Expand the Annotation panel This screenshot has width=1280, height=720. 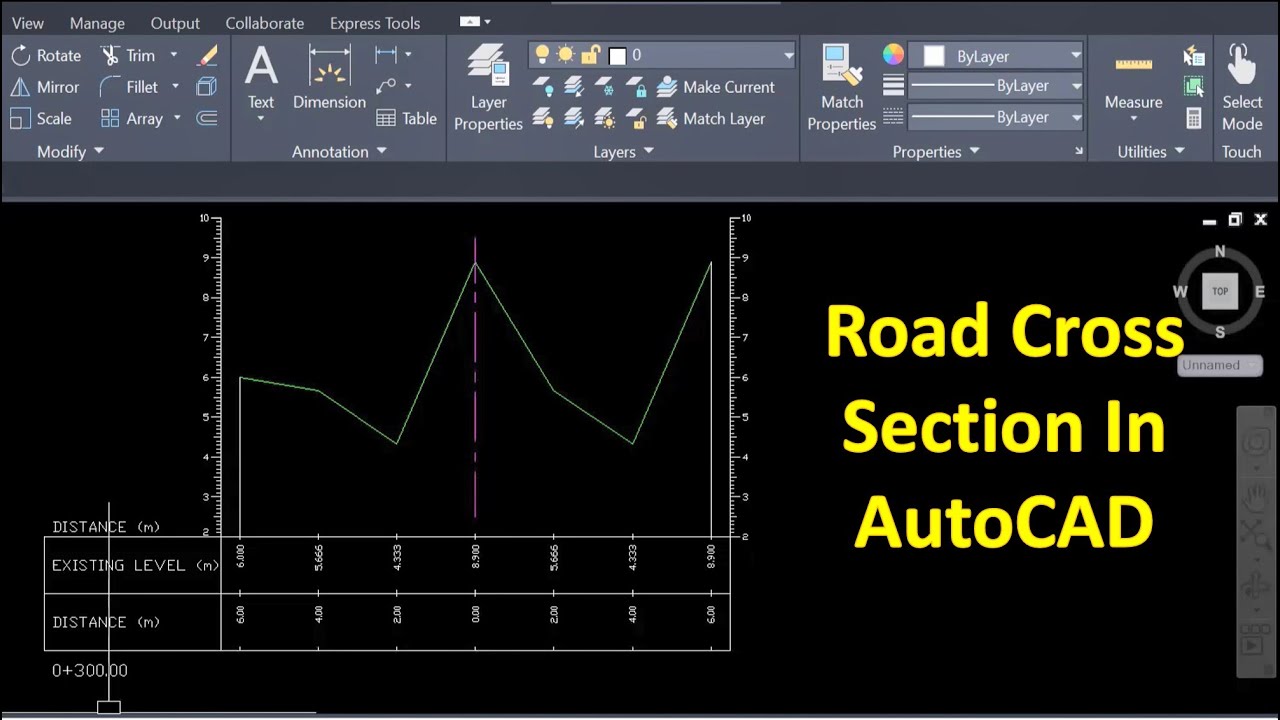click(340, 152)
